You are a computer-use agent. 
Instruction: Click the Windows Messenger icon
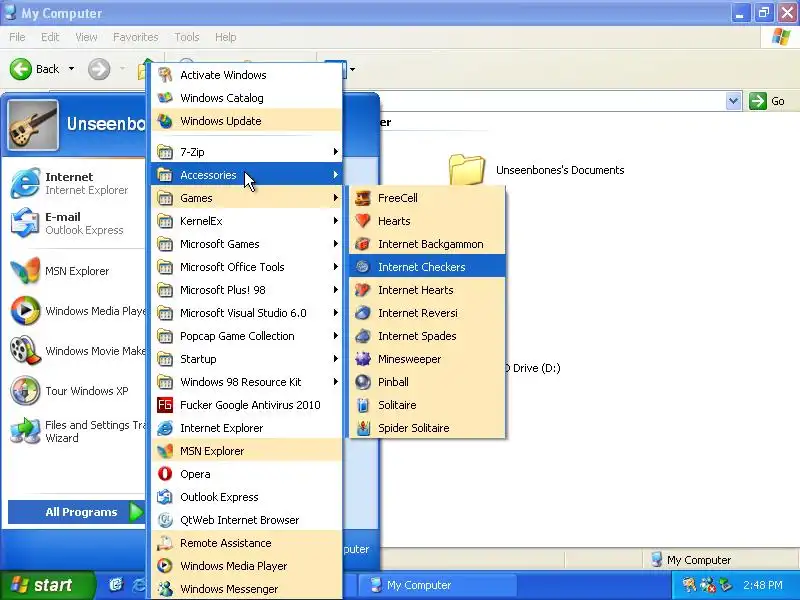click(165, 589)
